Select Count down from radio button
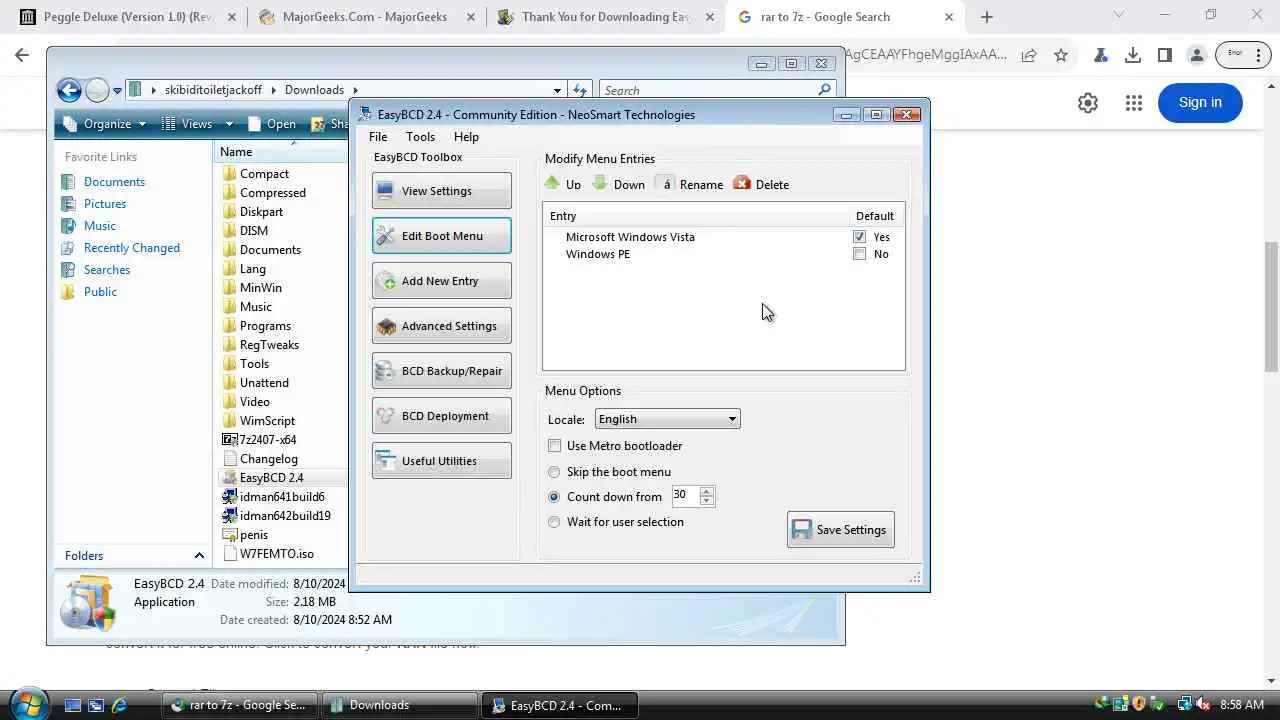Screen dimensions: 1280x720 pyautogui.click(x=554, y=497)
